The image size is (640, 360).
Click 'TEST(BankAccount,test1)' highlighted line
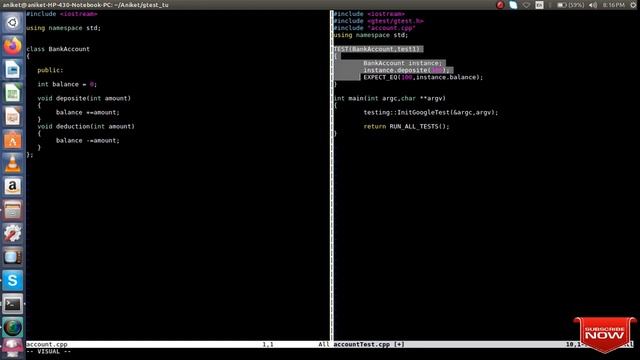click(x=377, y=49)
